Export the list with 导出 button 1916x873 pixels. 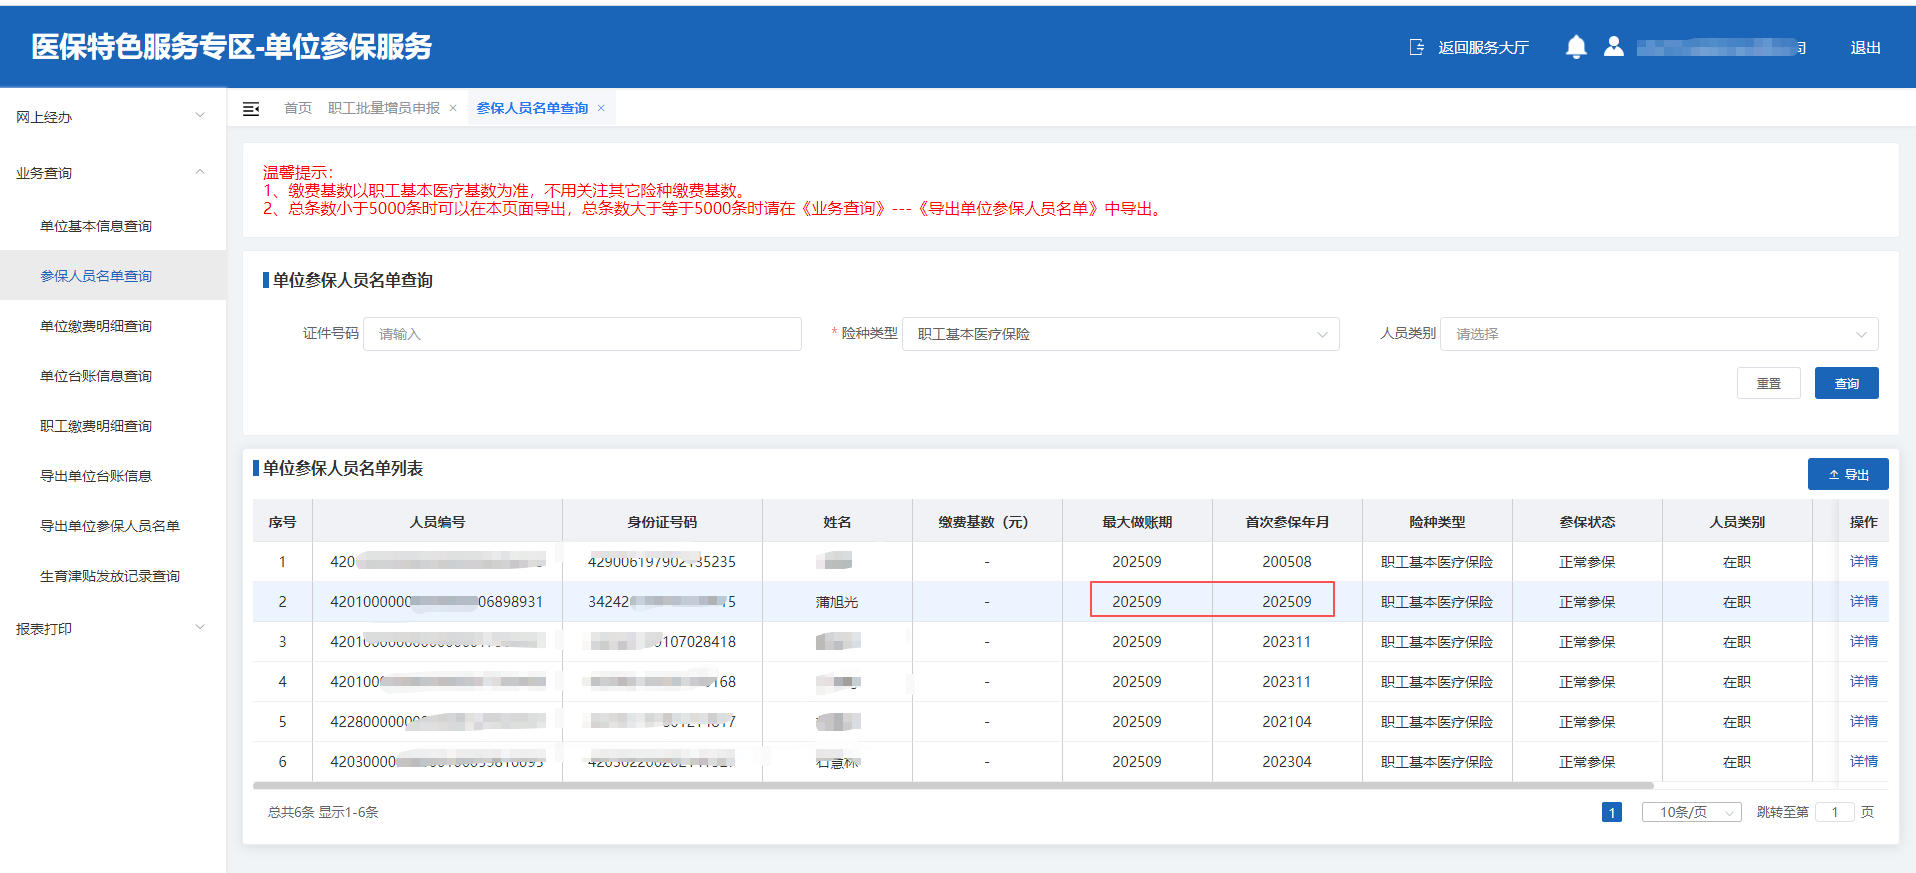pyautogui.click(x=1848, y=474)
